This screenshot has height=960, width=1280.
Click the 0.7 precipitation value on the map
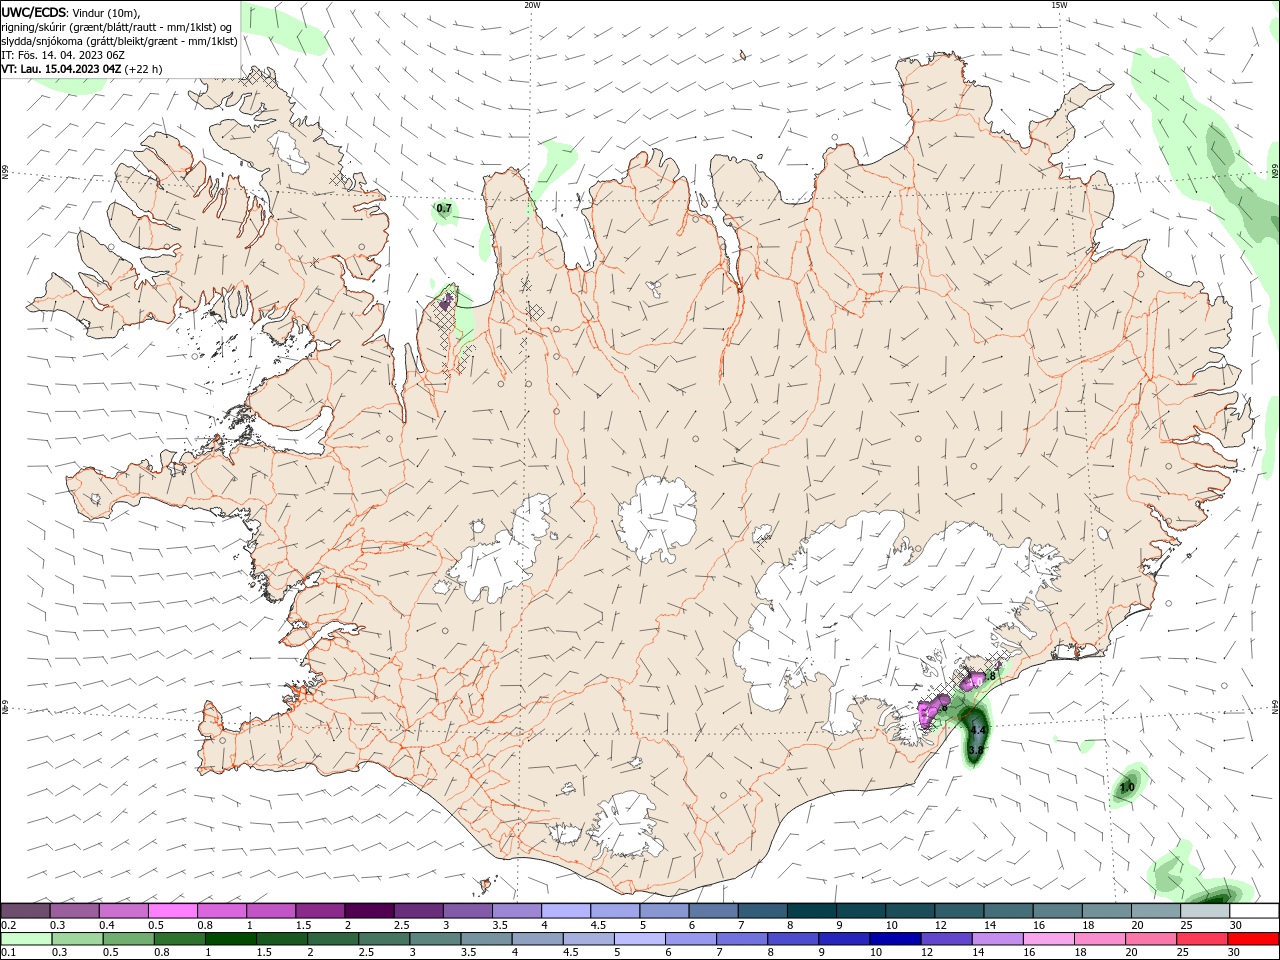point(444,209)
